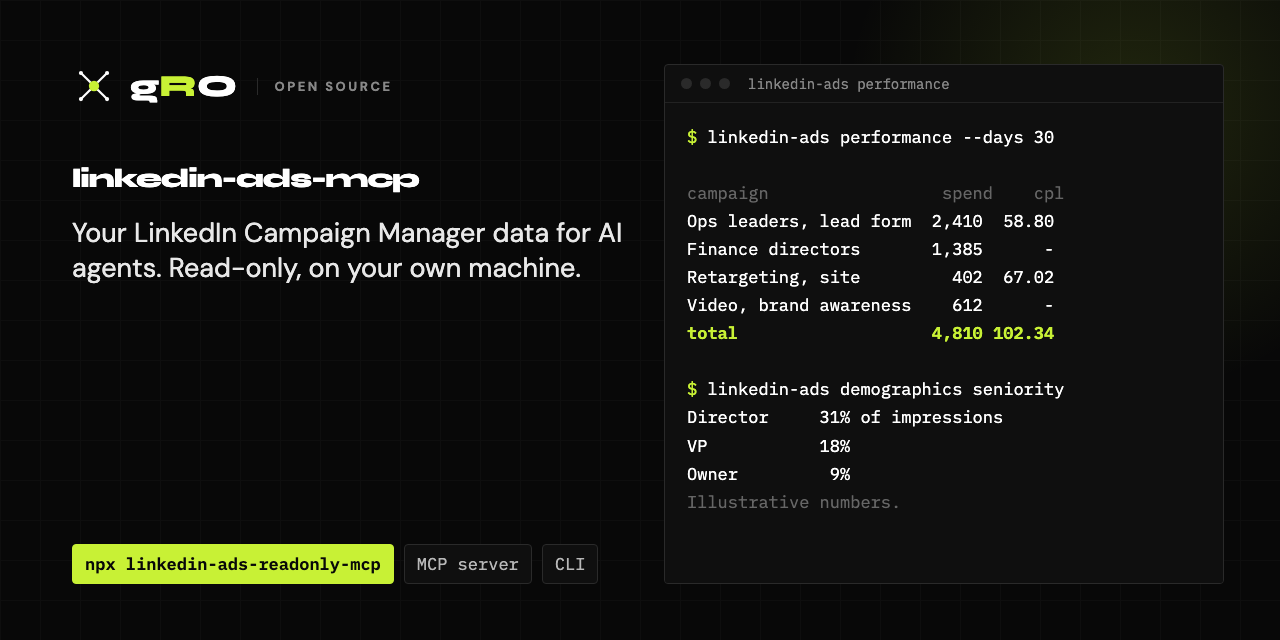Click the gRO wordmark
The width and height of the screenshot is (1280, 640).
[183, 87]
